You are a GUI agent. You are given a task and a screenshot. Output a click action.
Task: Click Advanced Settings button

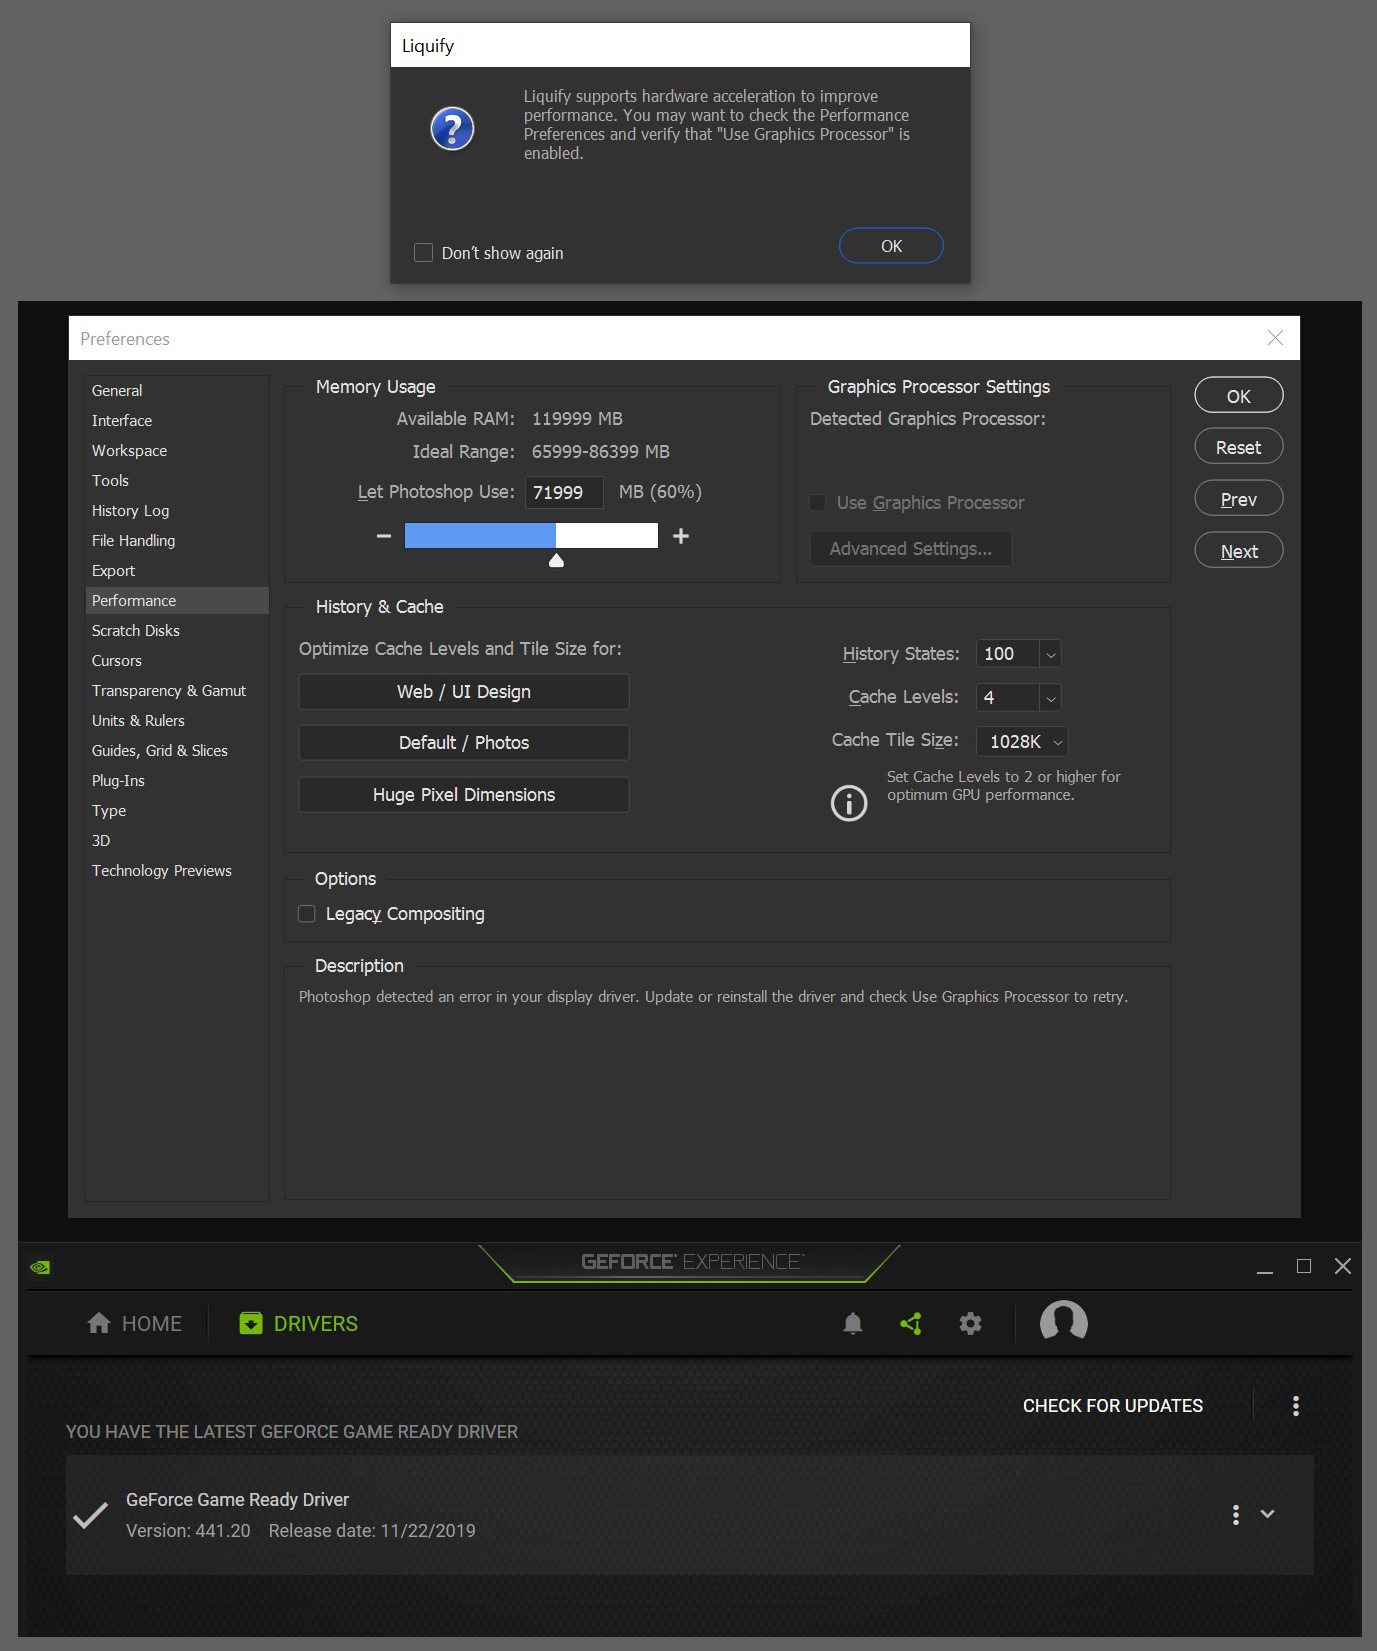pyautogui.click(x=911, y=549)
